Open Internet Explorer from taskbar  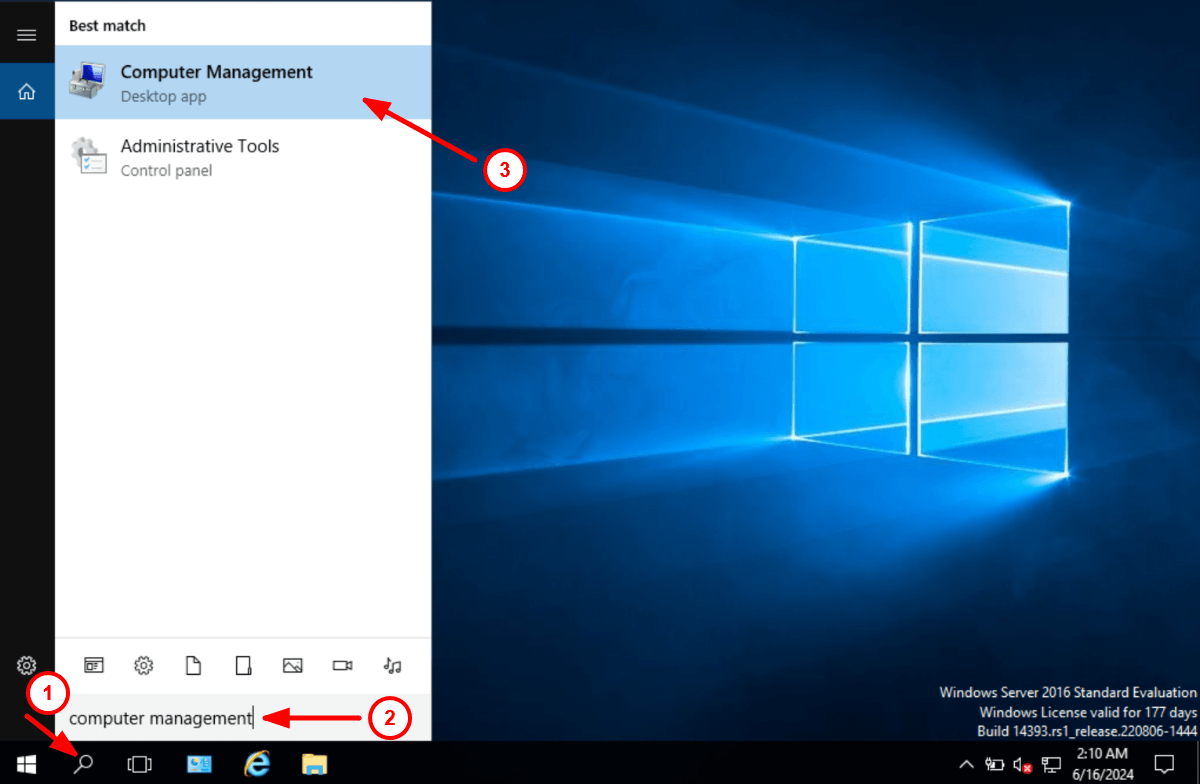257,764
